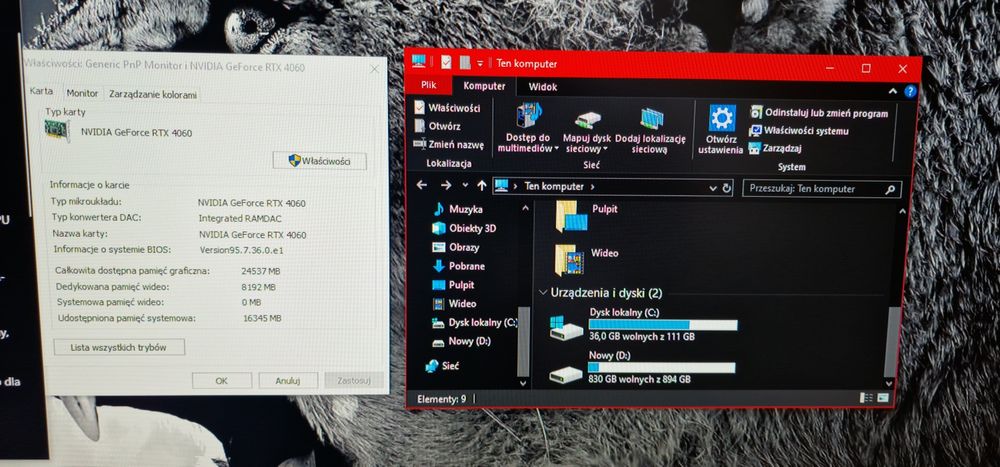Viewport: 1000px width, 467px height.
Task: Expand the address bar history dropdown
Action: 713,188
